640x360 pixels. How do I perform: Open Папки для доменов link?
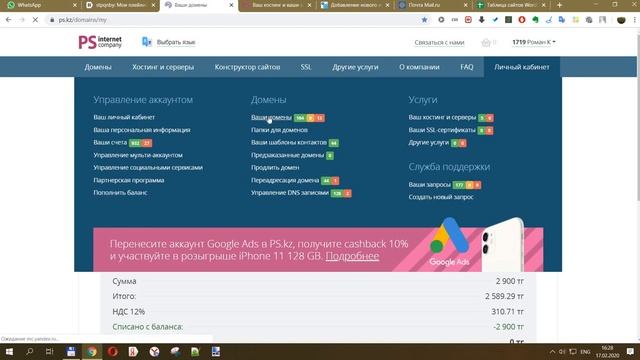(279, 130)
